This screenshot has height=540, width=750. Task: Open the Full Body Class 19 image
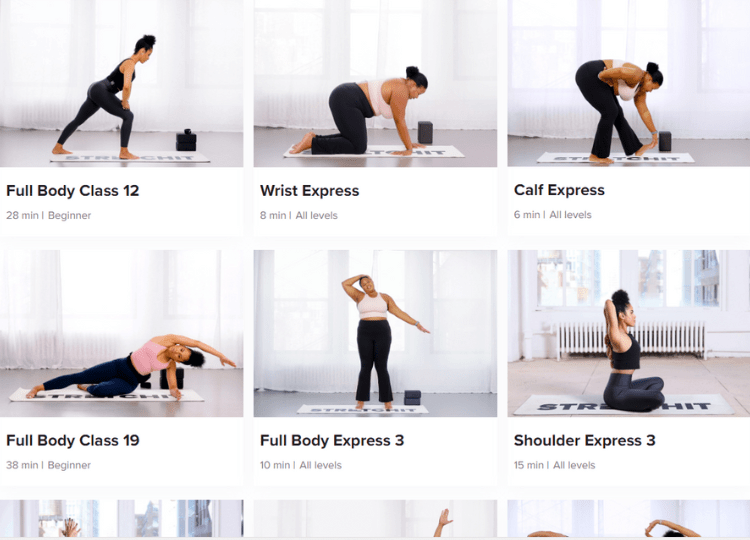point(121,333)
